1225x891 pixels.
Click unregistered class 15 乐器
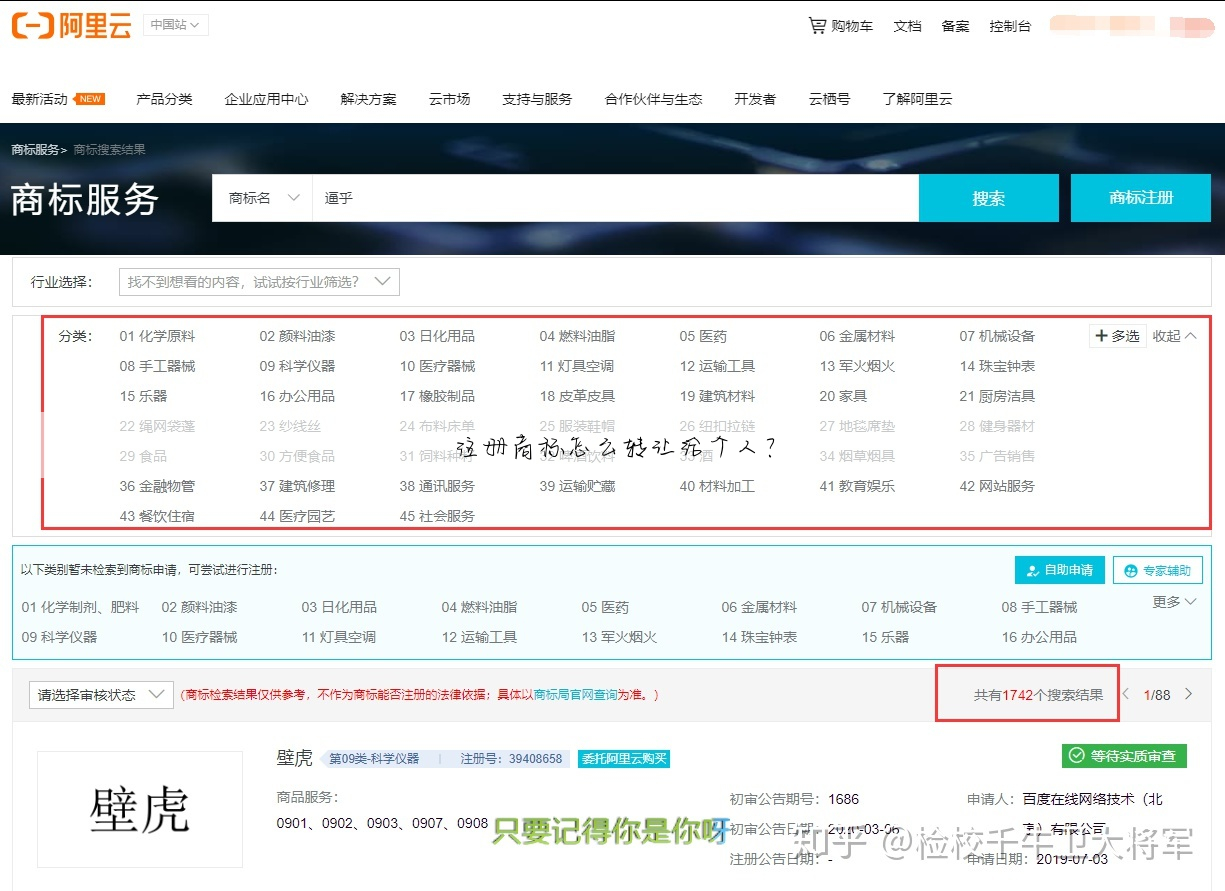coord(885,637)
